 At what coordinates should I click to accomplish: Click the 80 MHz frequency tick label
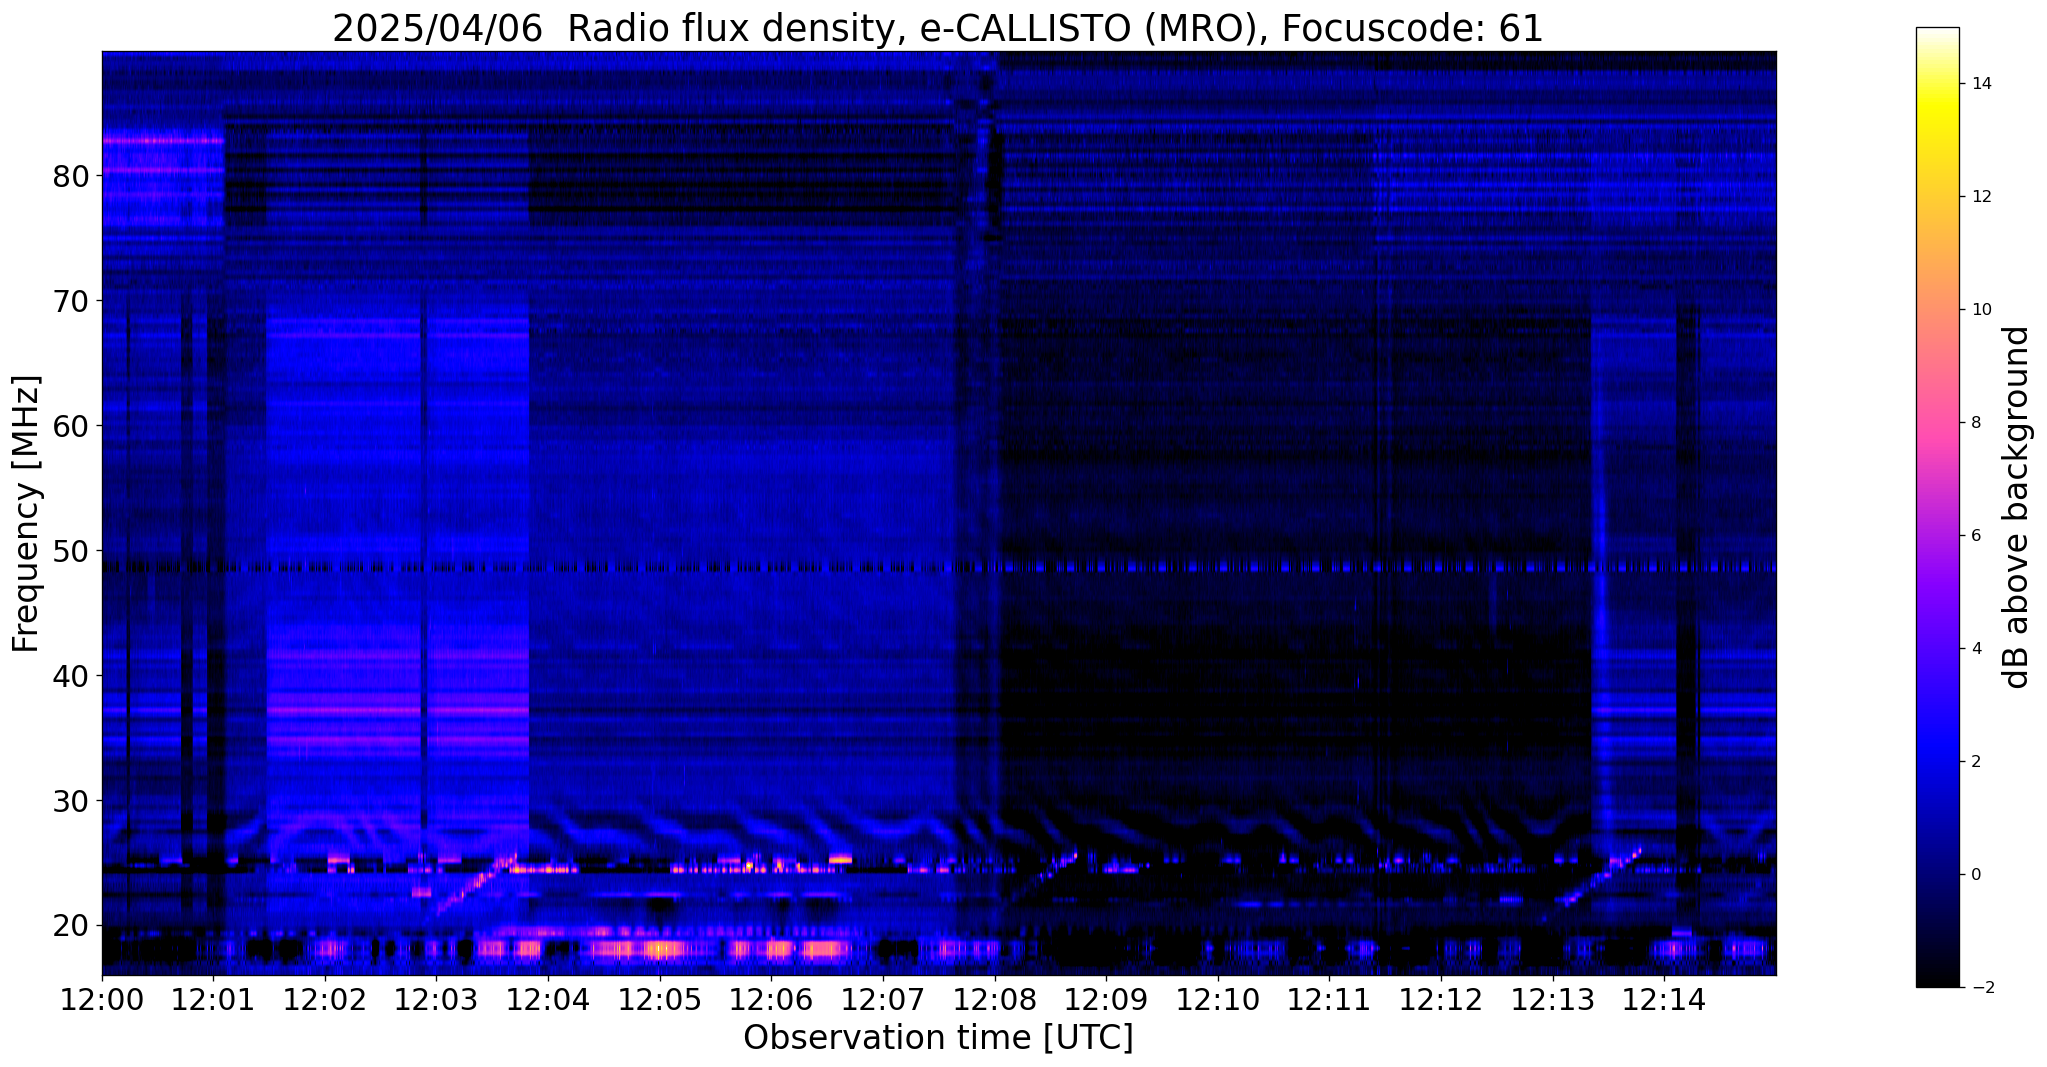click(71, 176)
